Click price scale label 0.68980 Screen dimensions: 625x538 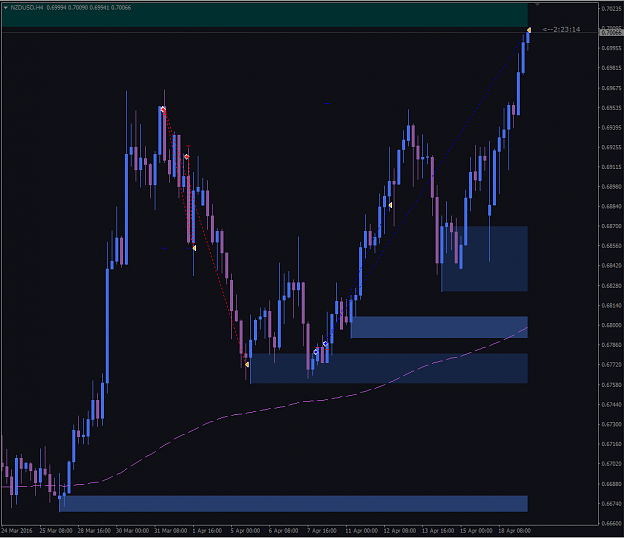click(611, 187)
